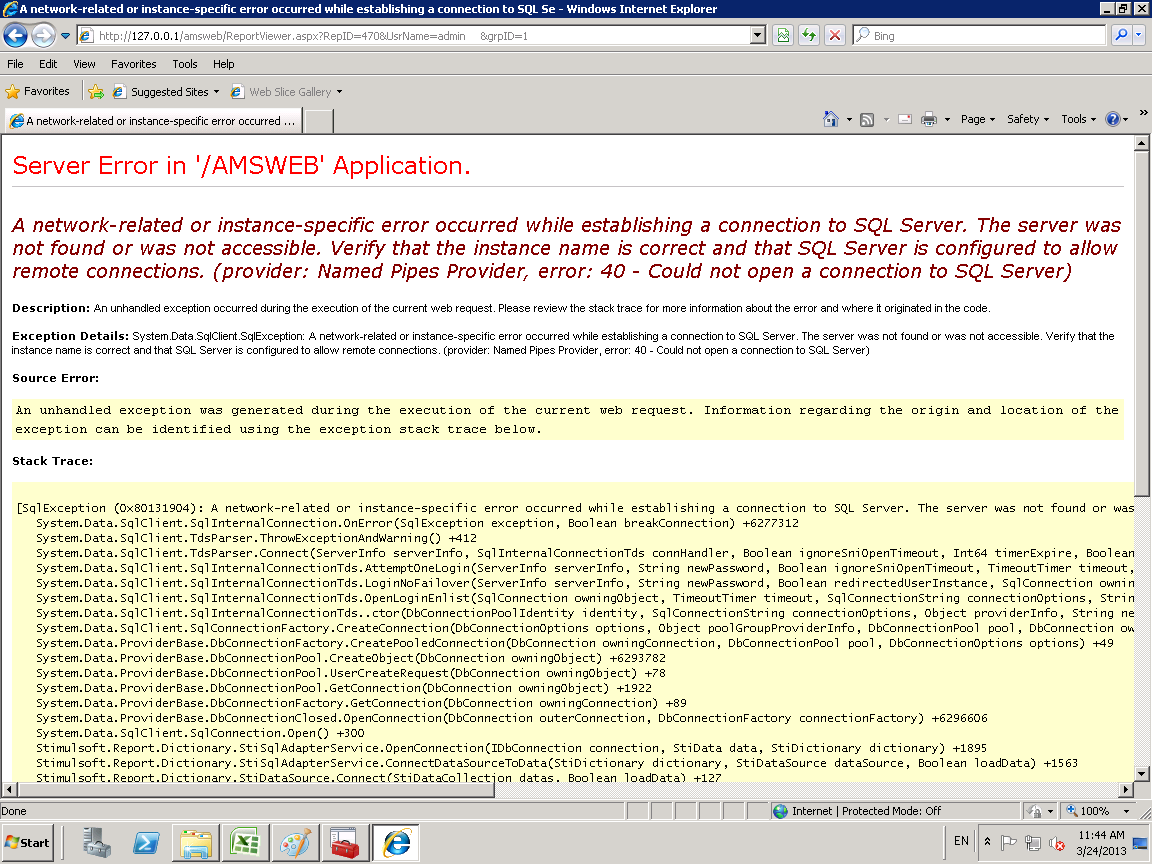The width and height of the screenshot is (1152, 864).
Task: Click EN language indicator in tray
Action: click(x=961, y=841)
